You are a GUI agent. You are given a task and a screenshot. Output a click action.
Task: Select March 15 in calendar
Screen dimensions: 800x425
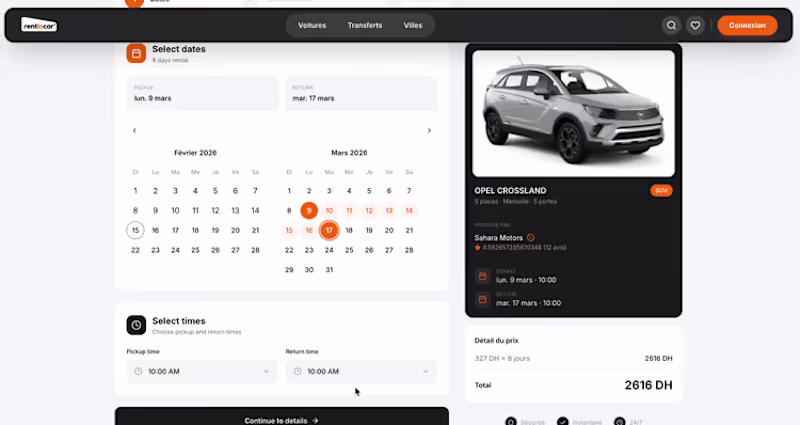289,230
